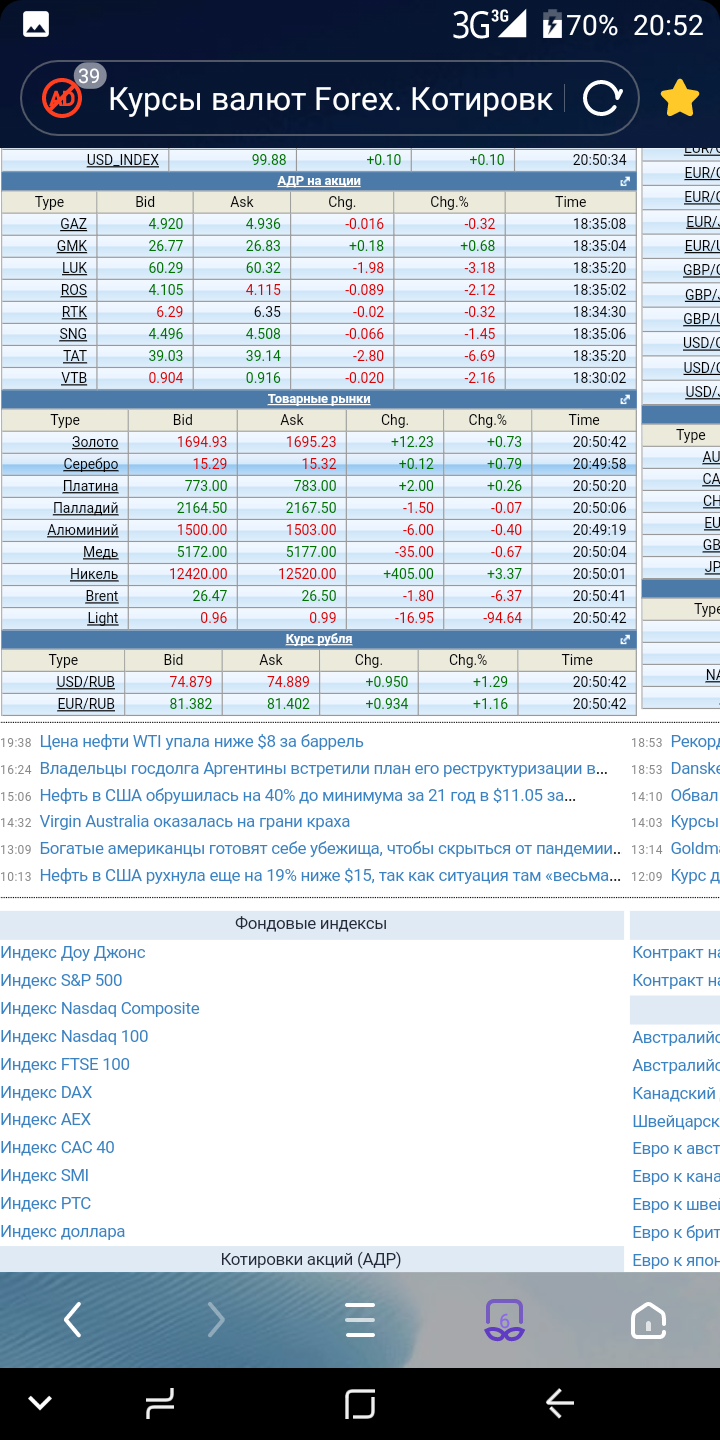Read news about WTI falling below $8
This screenshot has width=720, height=1440.
click(x=202, y=742)
